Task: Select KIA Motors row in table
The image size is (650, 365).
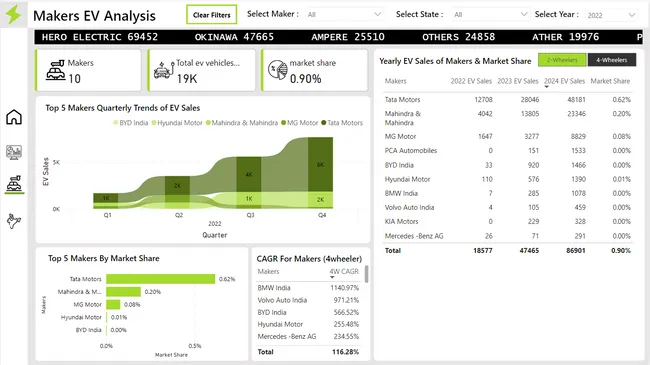Action: [x=507, y=221]
